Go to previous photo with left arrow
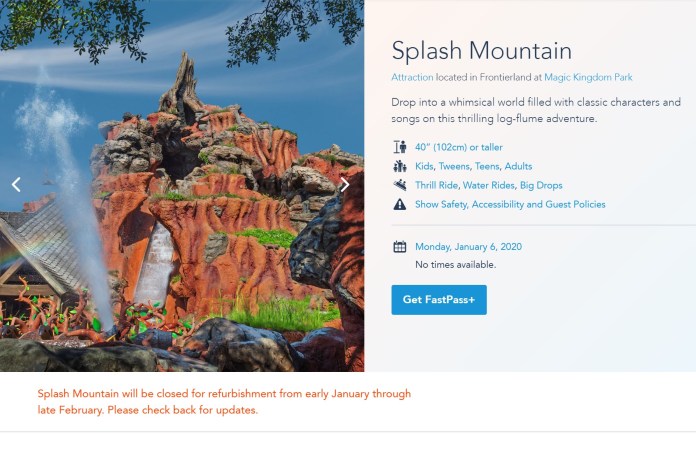Screen dimensions: 696x461 click(x=16, y=185)
